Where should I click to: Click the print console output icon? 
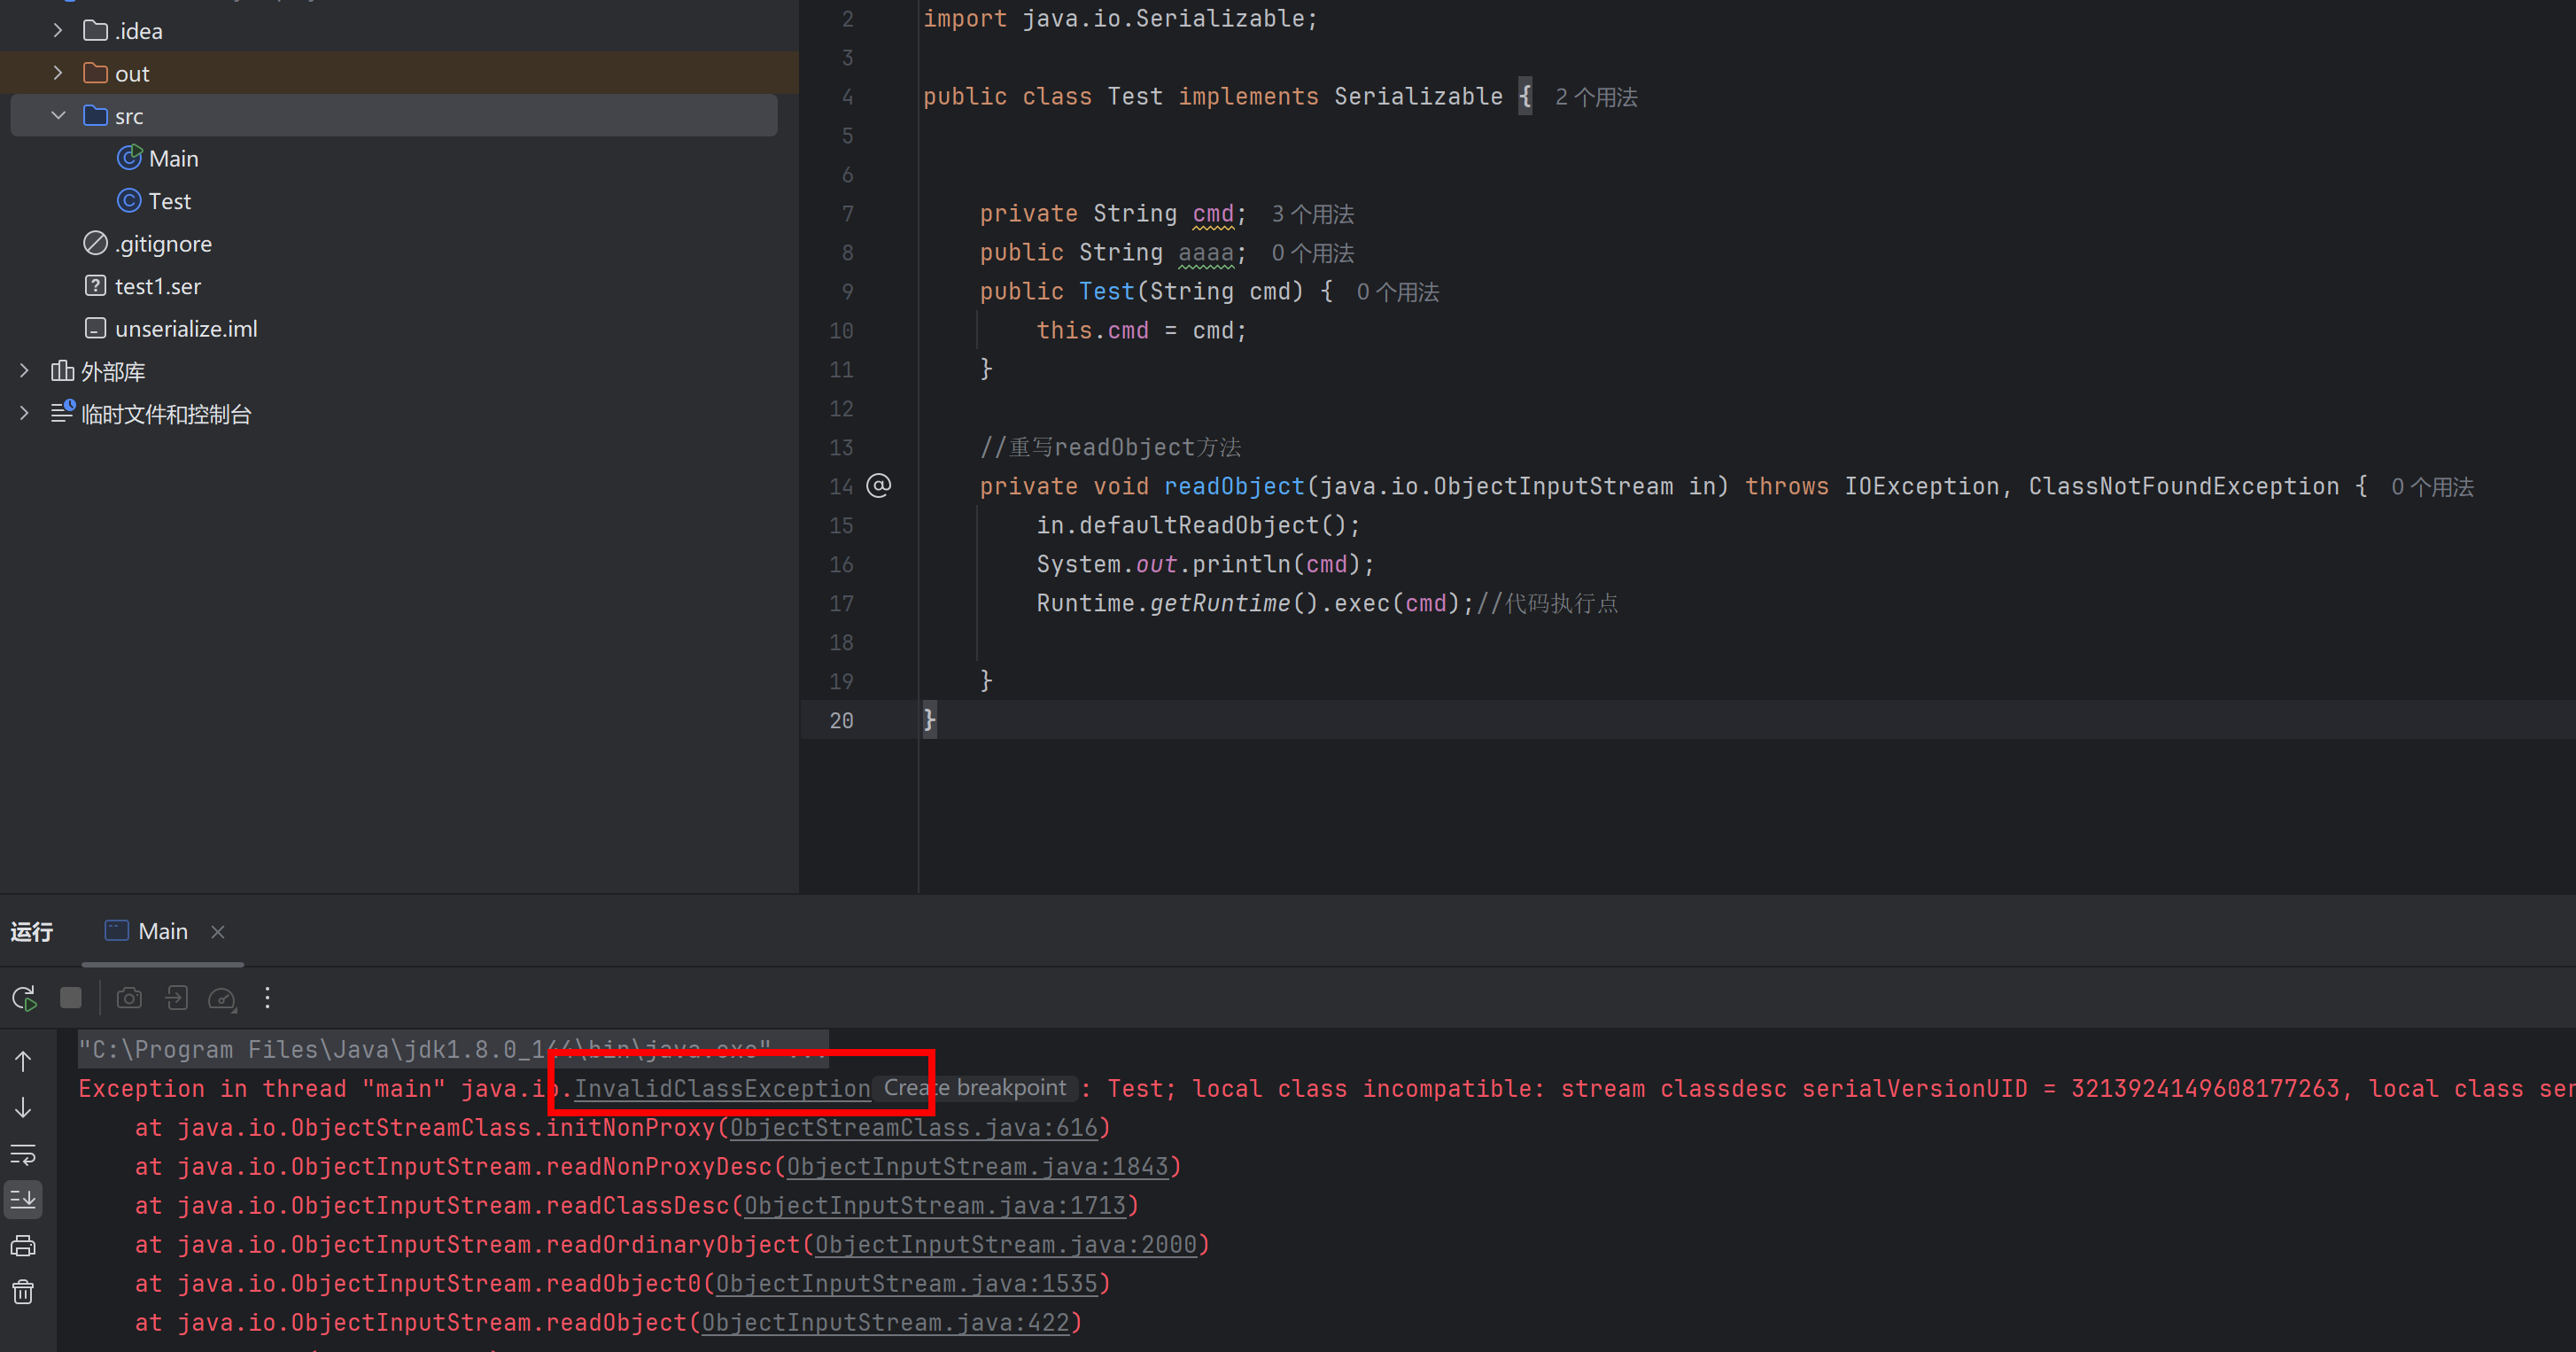[x=23, y=1246]
